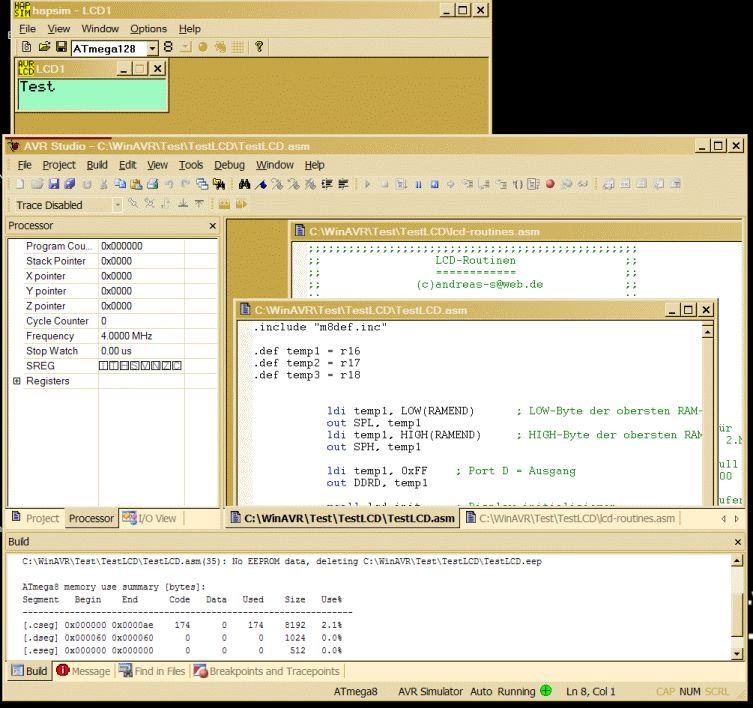Click the Print icon in AVR Studio toolbar
This screenshot has width=753, height=708.
(153, 184)
